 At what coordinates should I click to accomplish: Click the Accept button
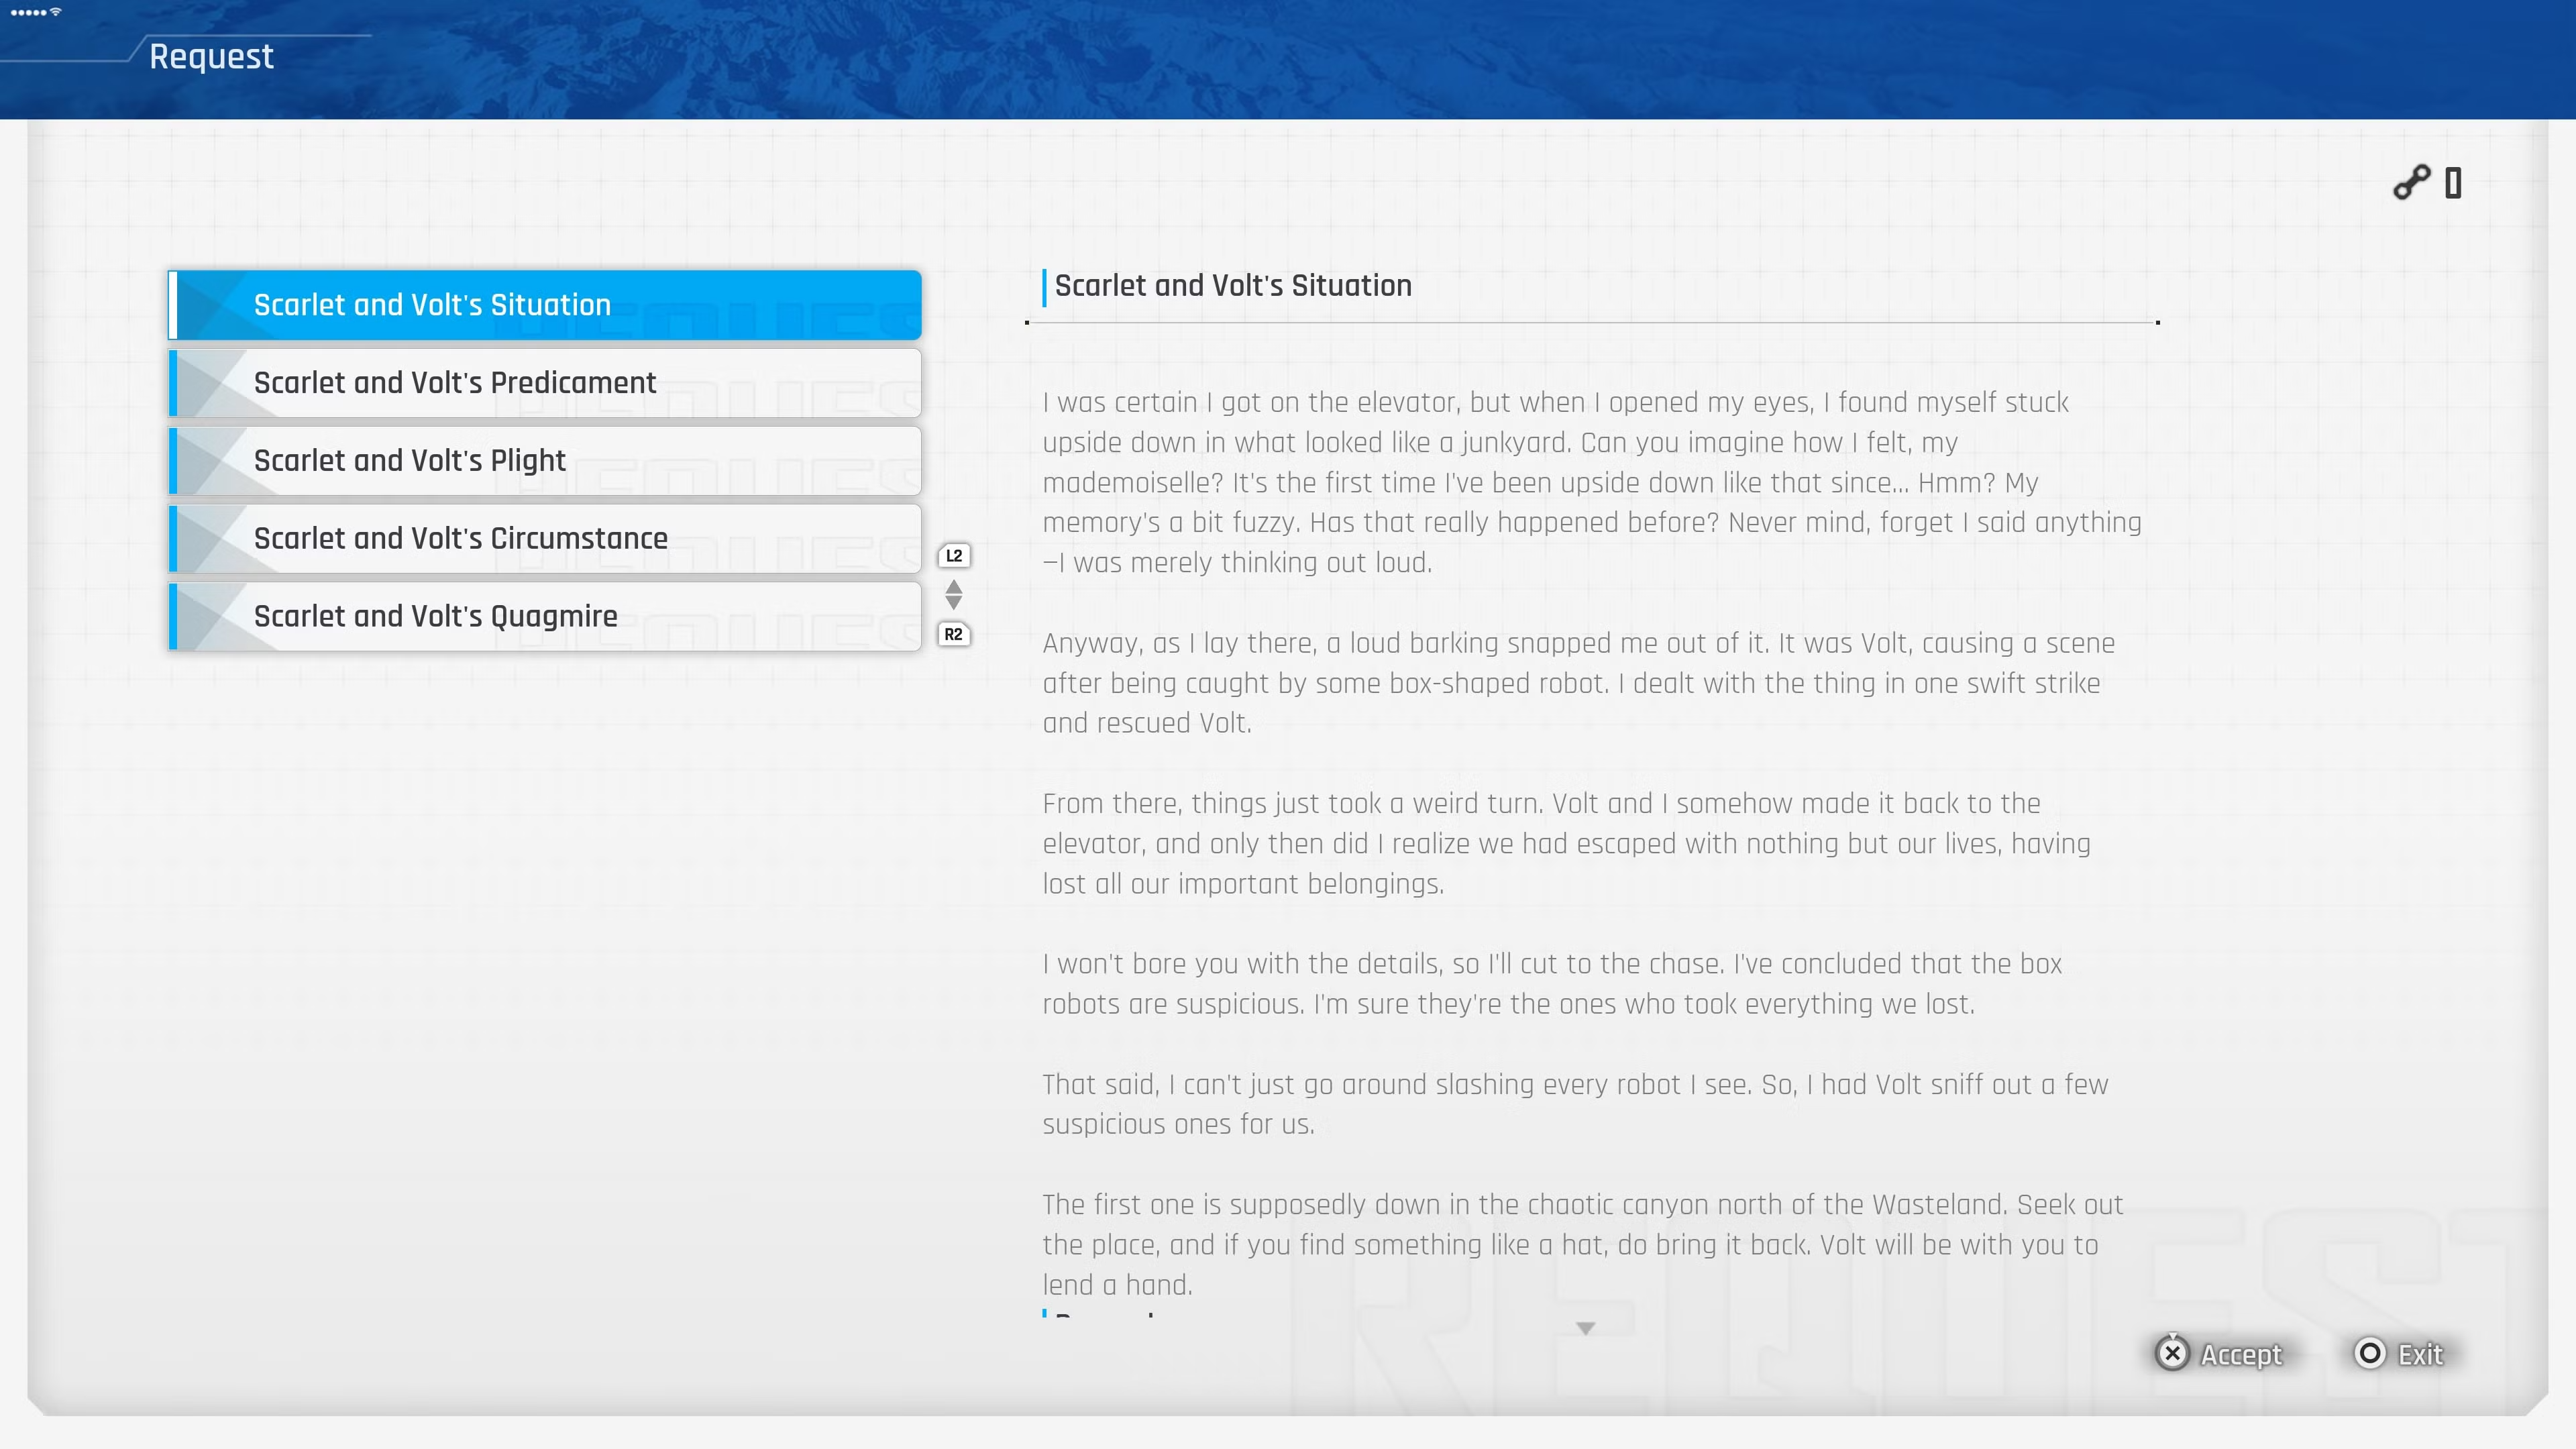click(x=2220, y=1354)
